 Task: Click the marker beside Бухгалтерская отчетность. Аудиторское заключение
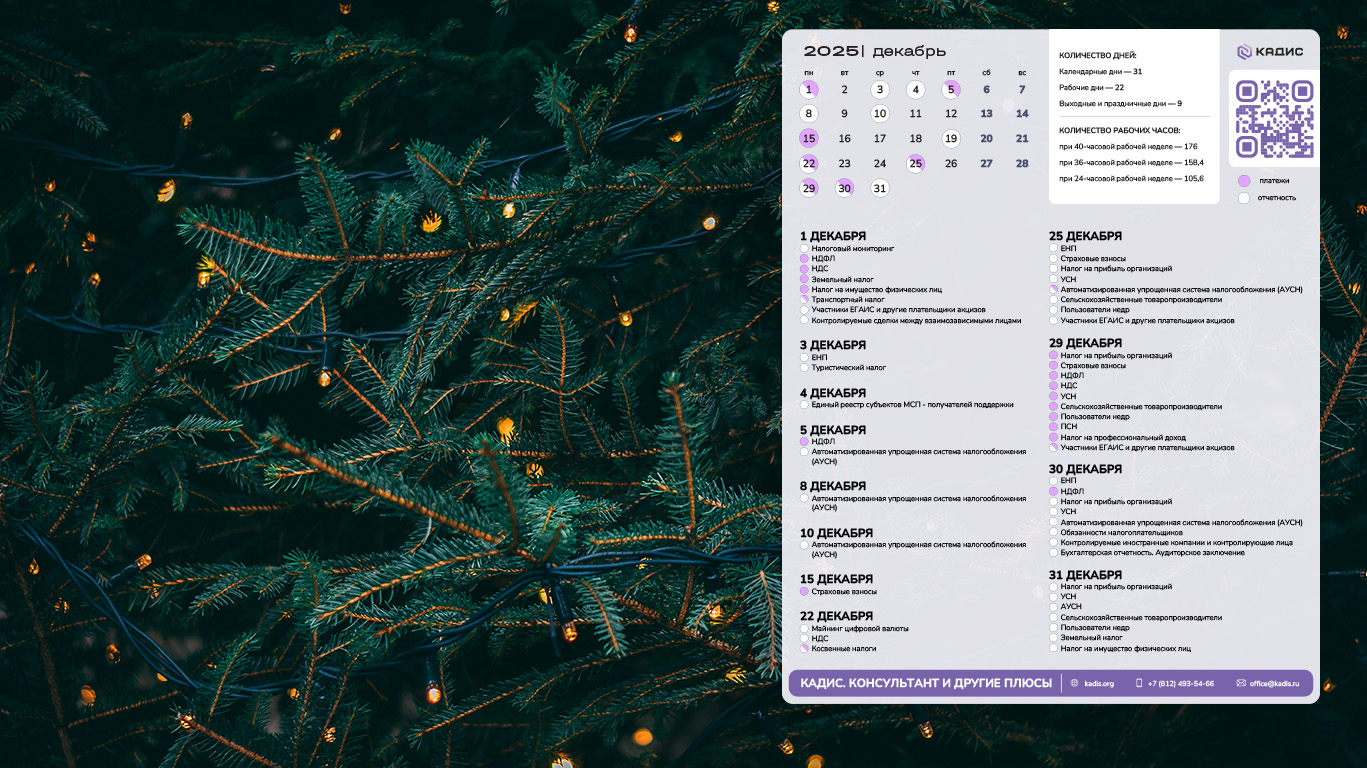tap(1053, 553)
